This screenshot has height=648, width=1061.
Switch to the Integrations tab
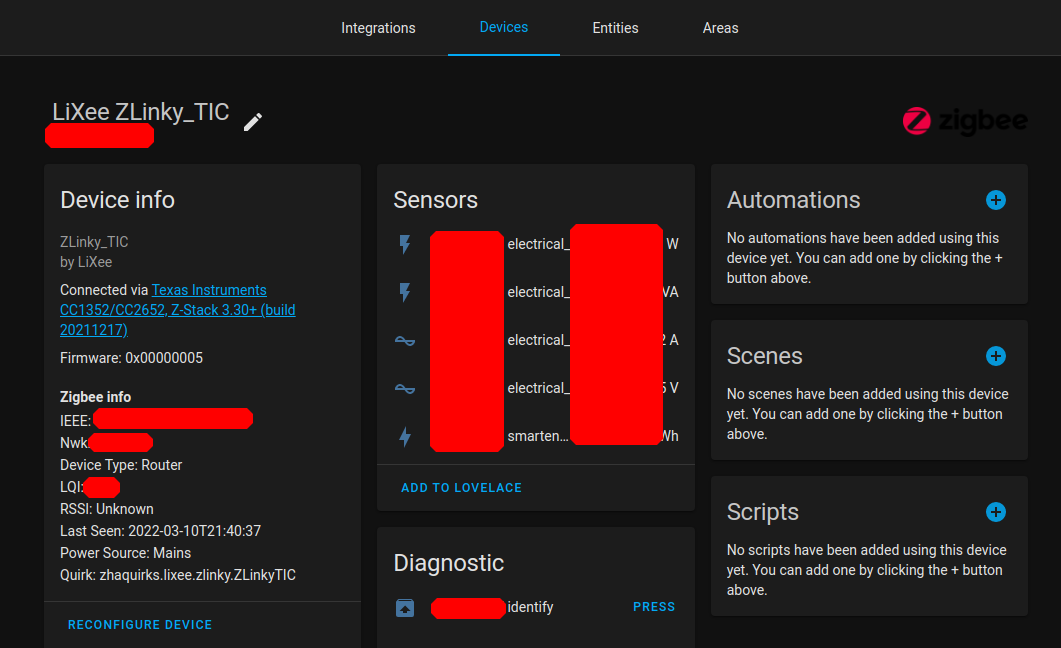pyautogui.click(x=378, y=28)
